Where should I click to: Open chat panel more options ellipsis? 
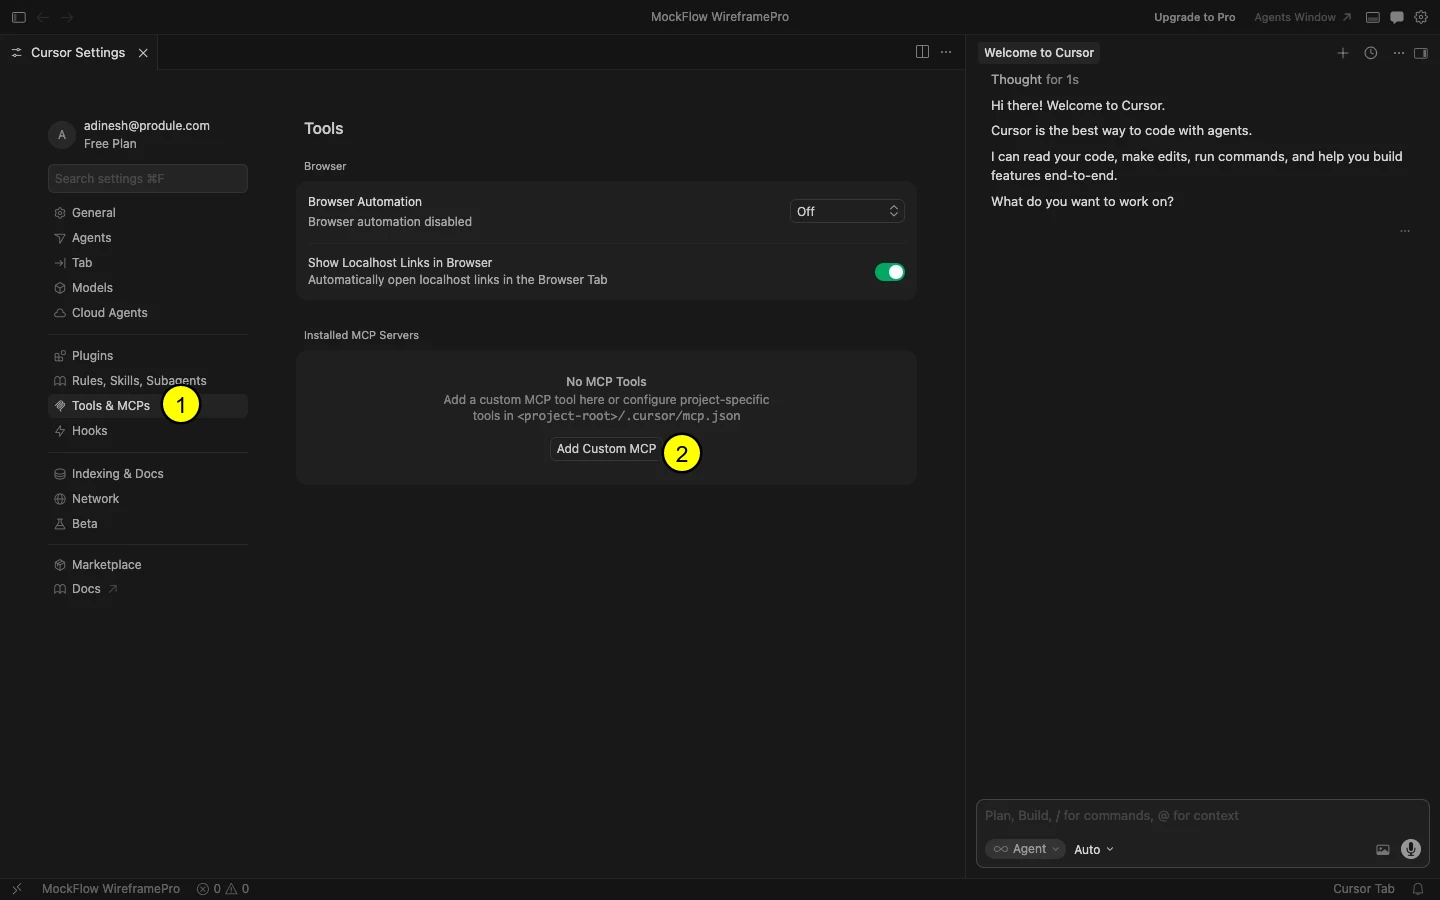(x=1399, y=53)
